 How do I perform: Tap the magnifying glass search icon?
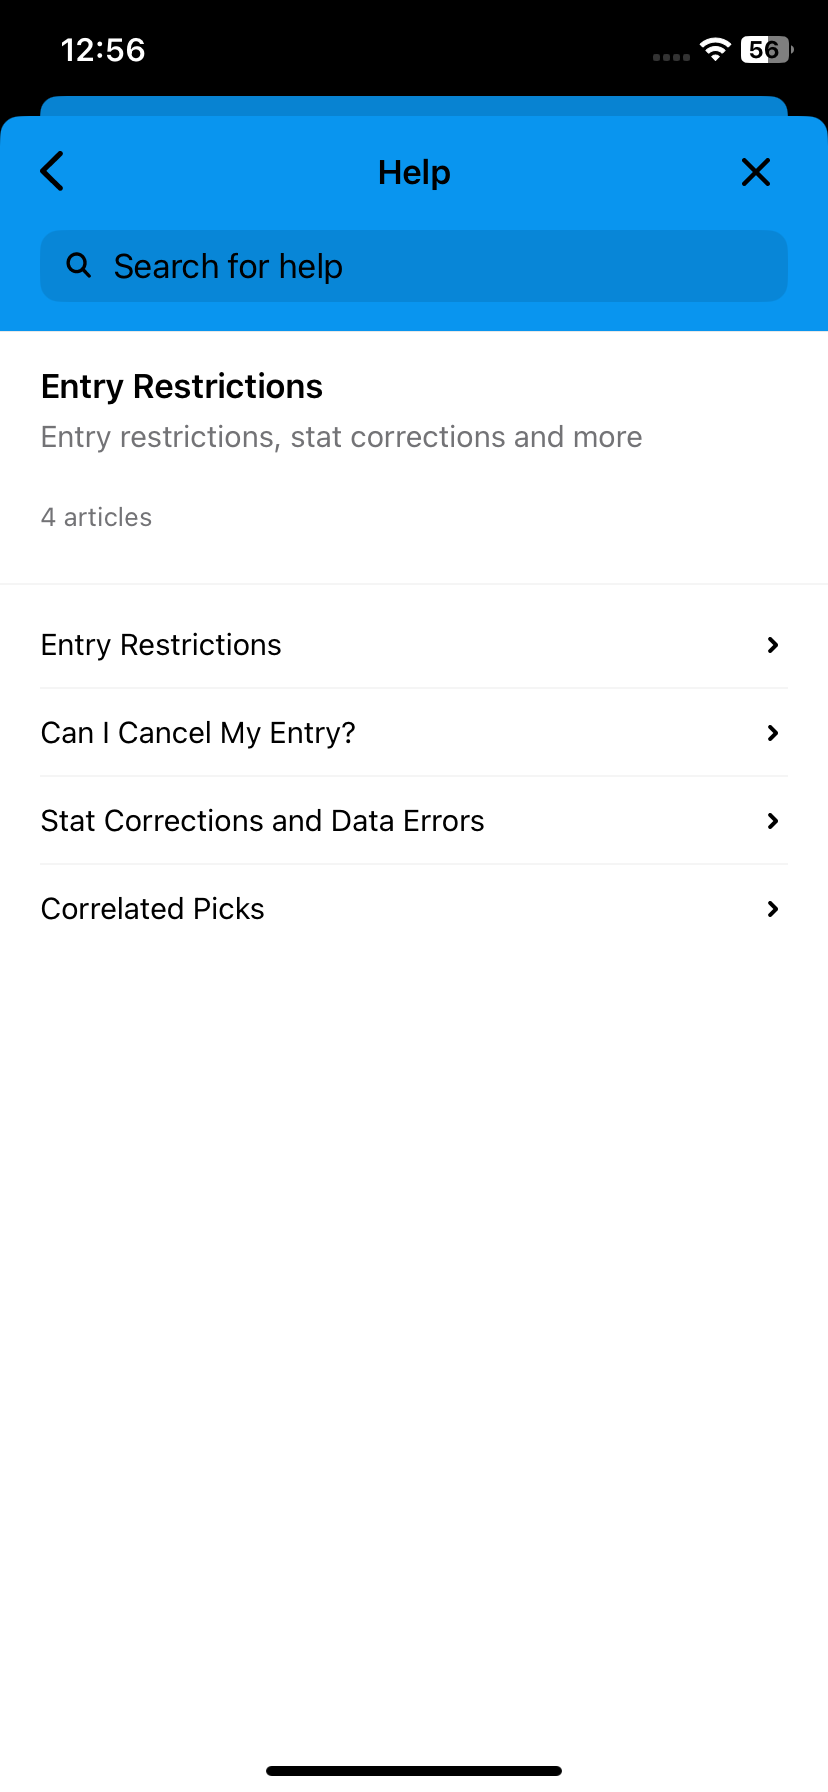pyautogui.click(x=79, y=265)
